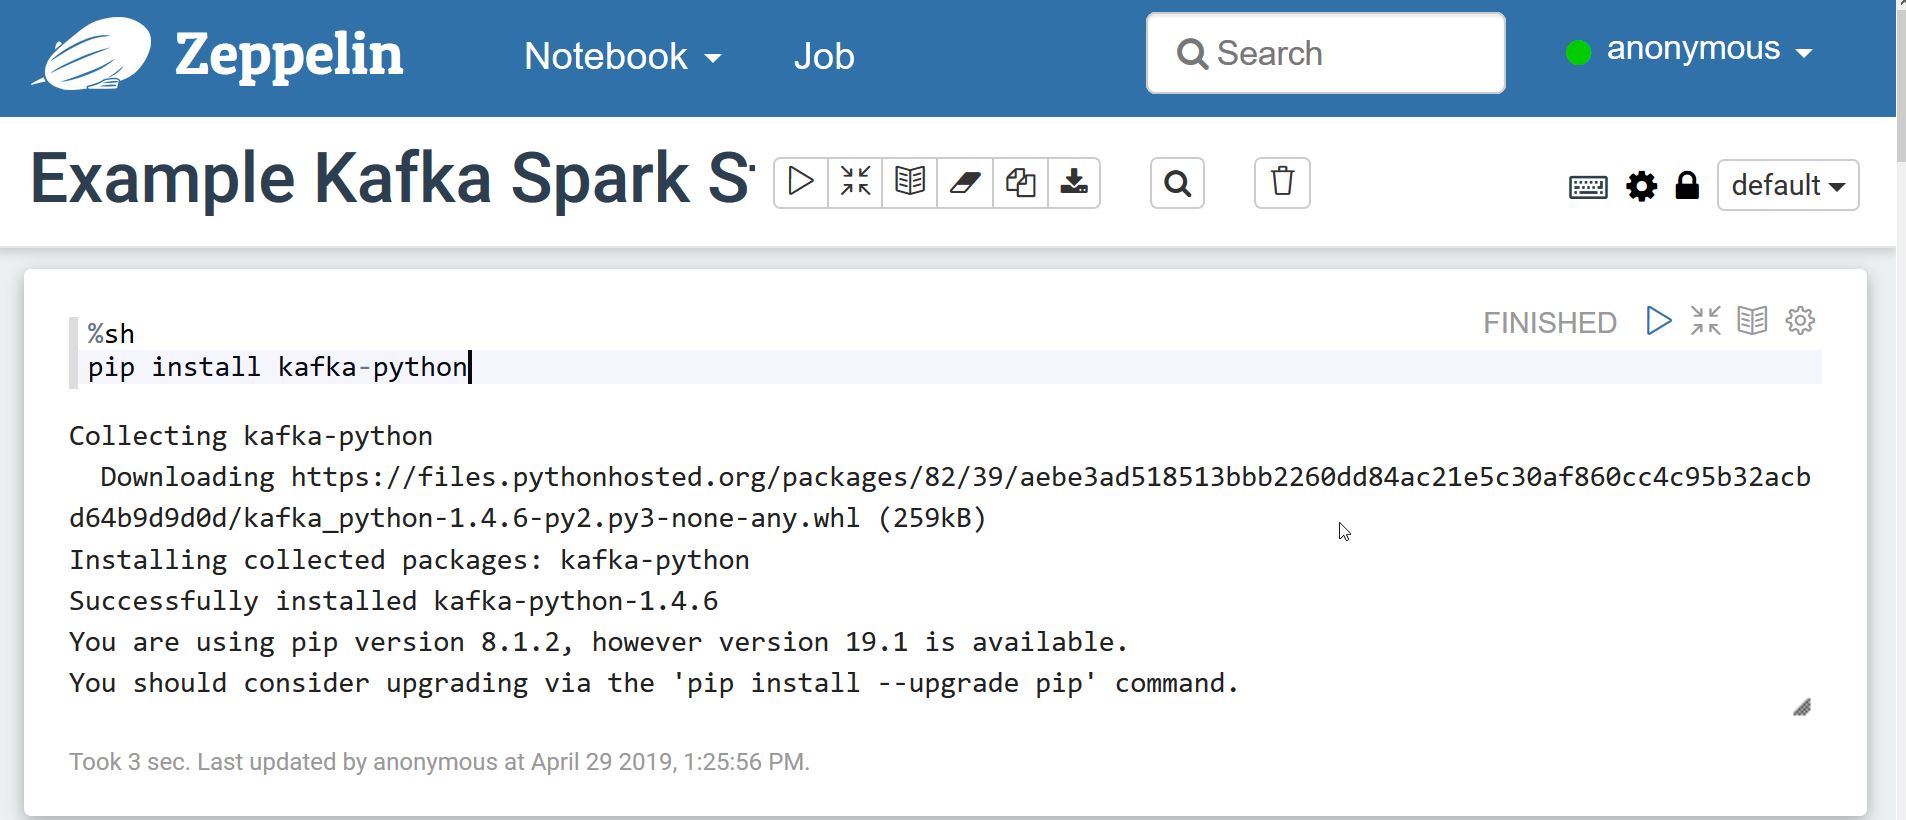Viewport: 1906px width, 820px height.
Task: Click the Took 3 sec footer text
Action: (439, 762)
